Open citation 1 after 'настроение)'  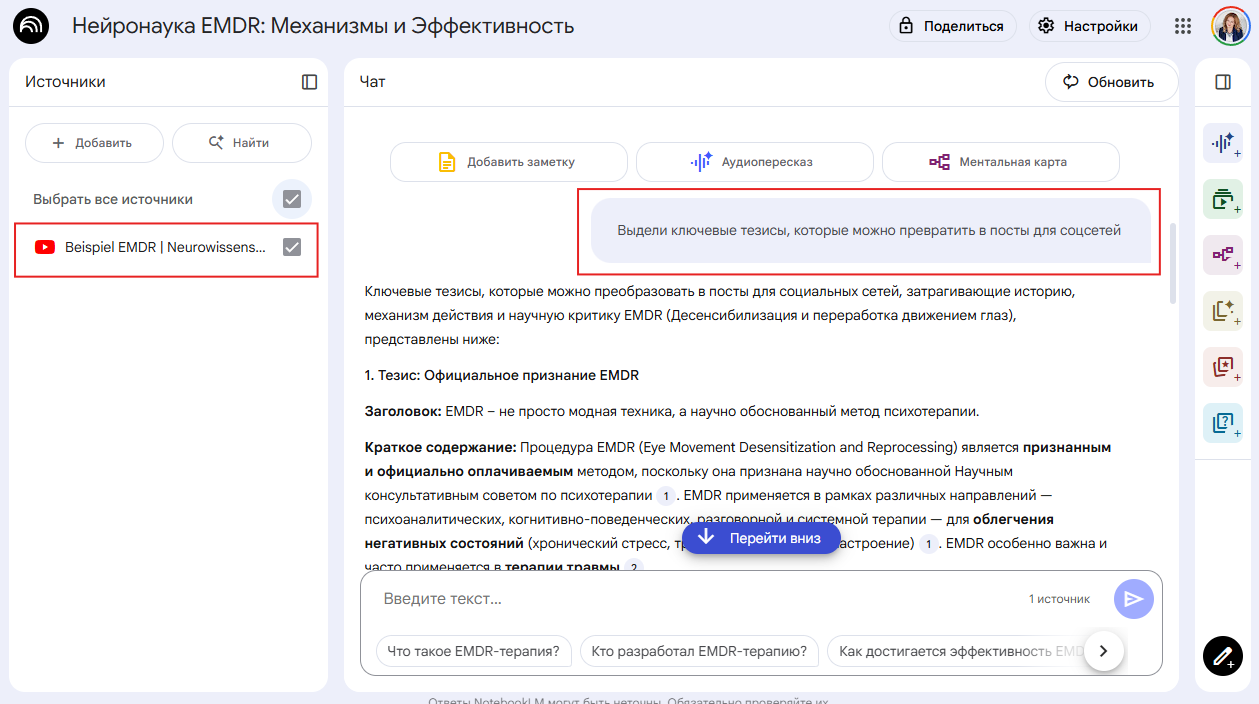pyautogui.click(x=929, y=545)
